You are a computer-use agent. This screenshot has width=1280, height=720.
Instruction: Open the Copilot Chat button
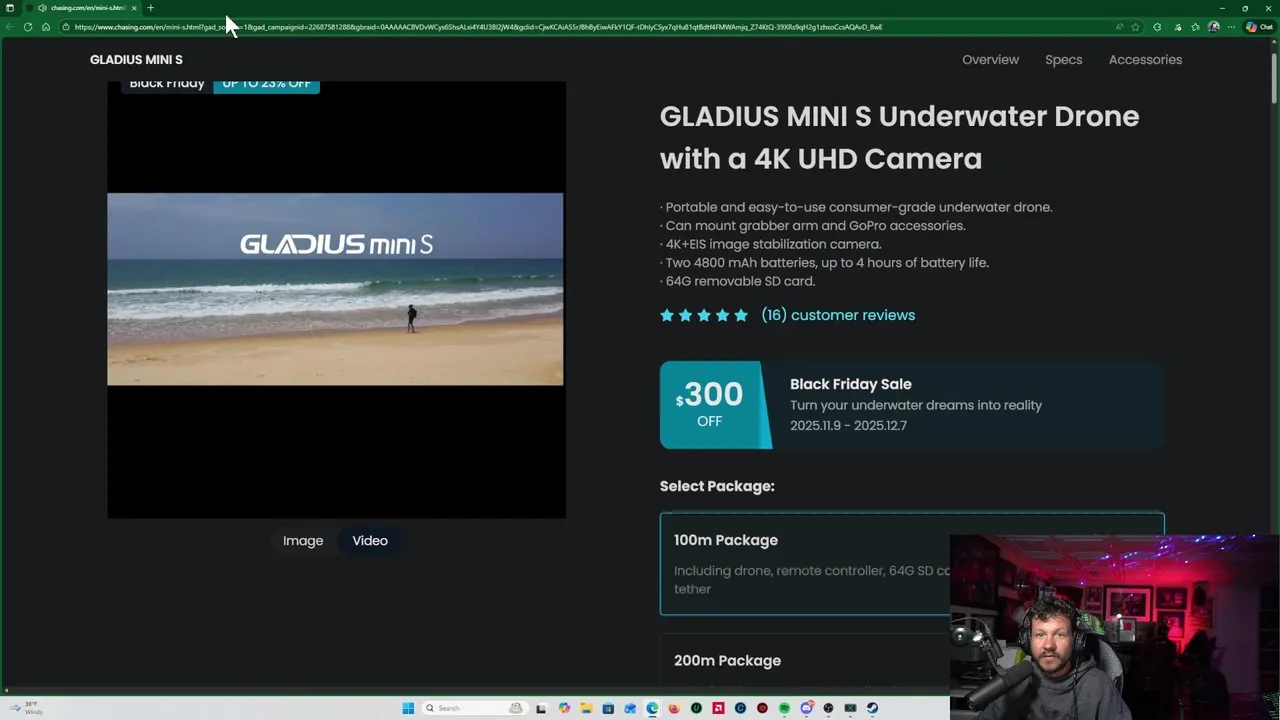[x=1258, y=27]
